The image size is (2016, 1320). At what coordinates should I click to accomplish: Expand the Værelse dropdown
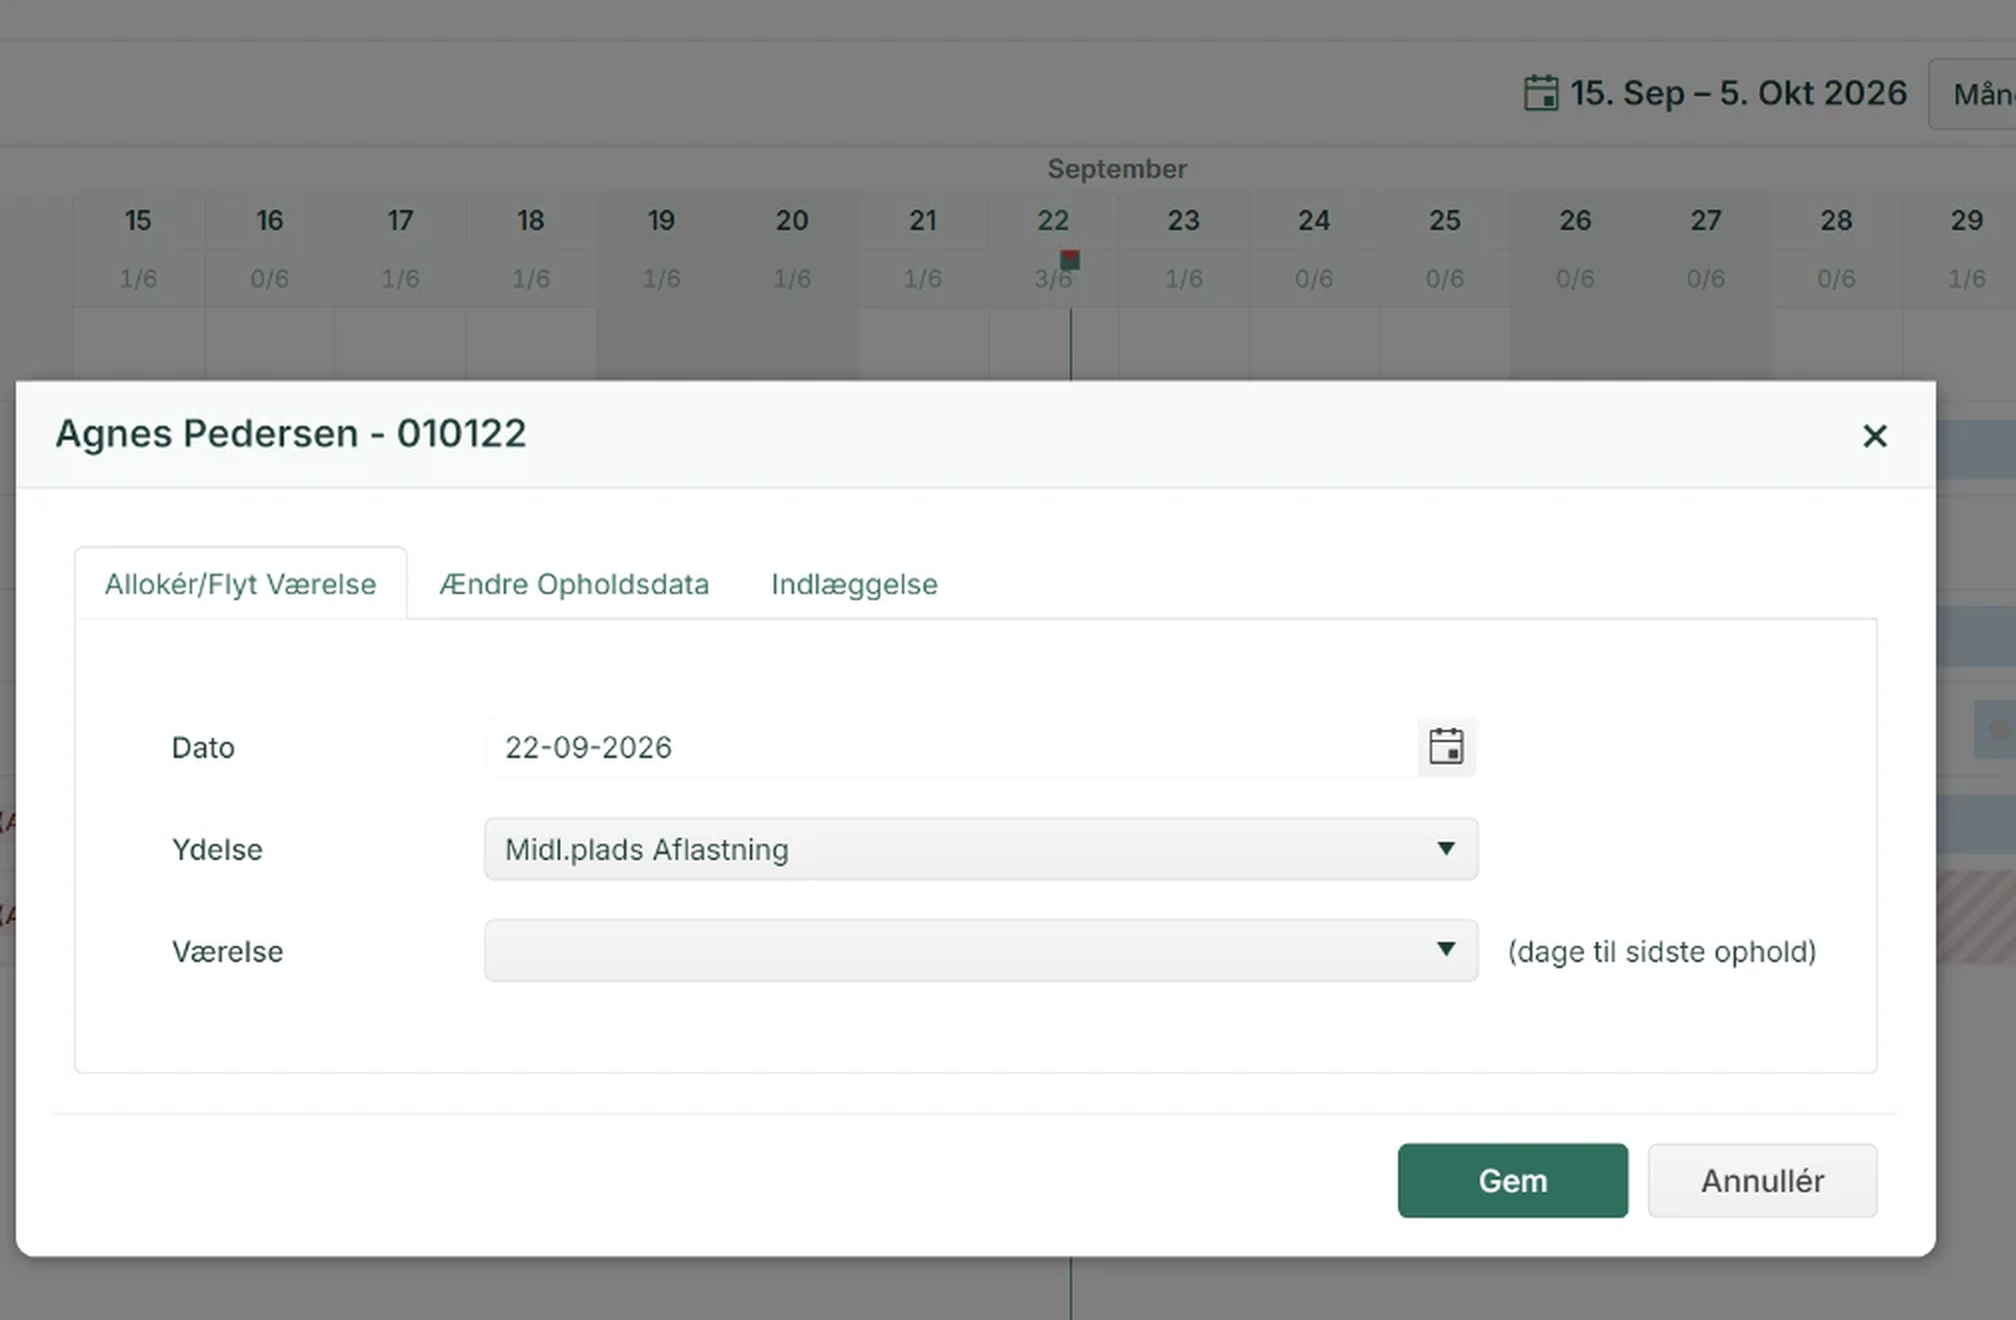(x=981, y=950)
